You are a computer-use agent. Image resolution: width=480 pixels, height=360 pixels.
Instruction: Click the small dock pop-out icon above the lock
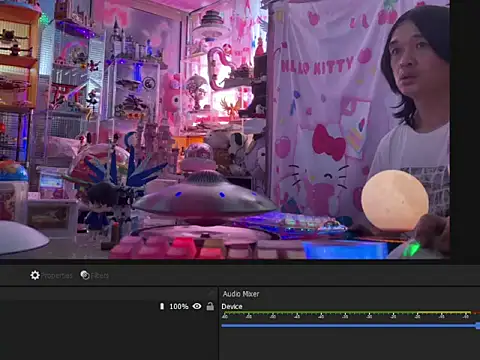coord(211,293)
